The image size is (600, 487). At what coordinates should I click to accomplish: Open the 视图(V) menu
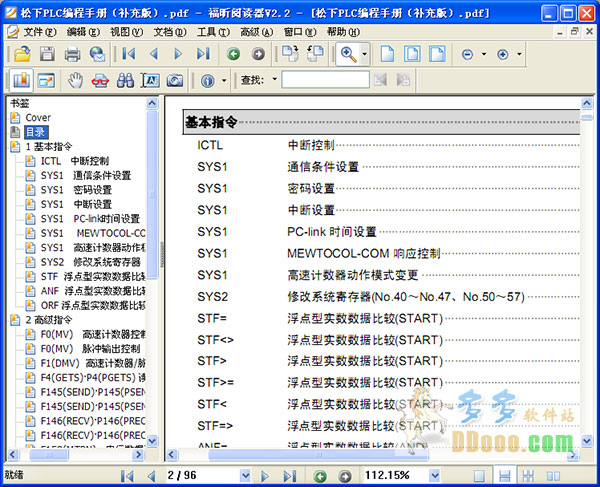[x=127, y=32]
